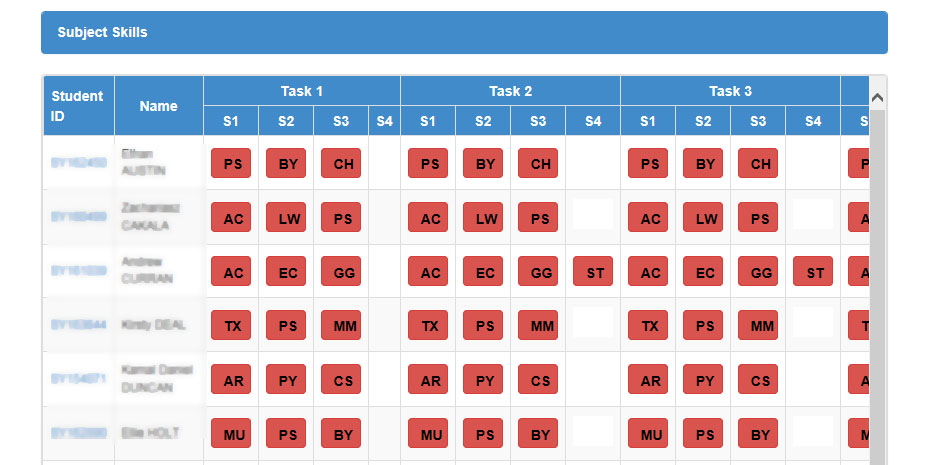The height and width of the screenshot is (465, 933).
Task: Open Andrew Curran's GG badge under Task 1
Action: (x=341, y=271)
